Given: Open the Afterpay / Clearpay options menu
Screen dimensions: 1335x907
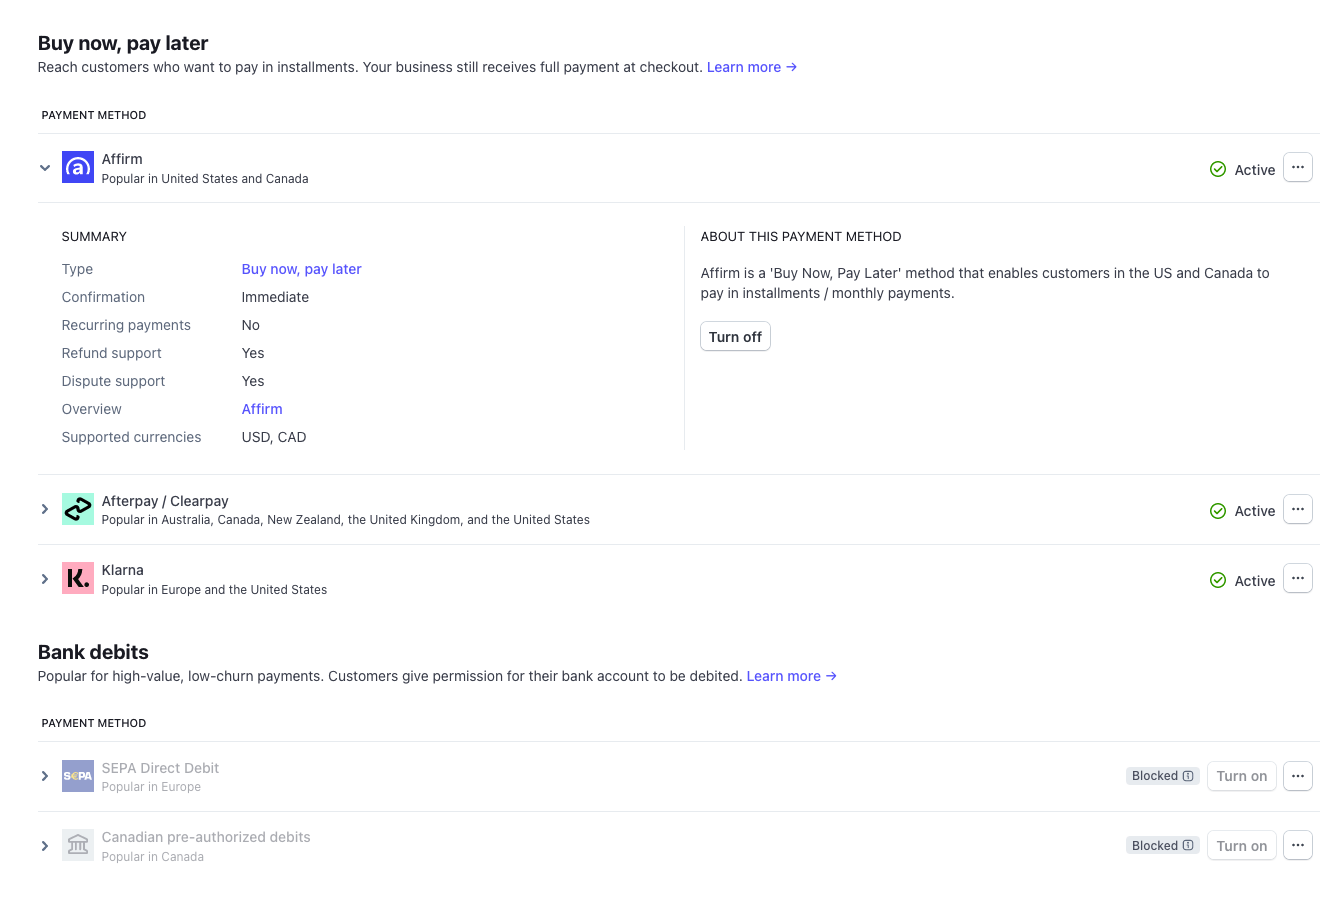Looking at the screenshot, I should tap(1297, 510).
